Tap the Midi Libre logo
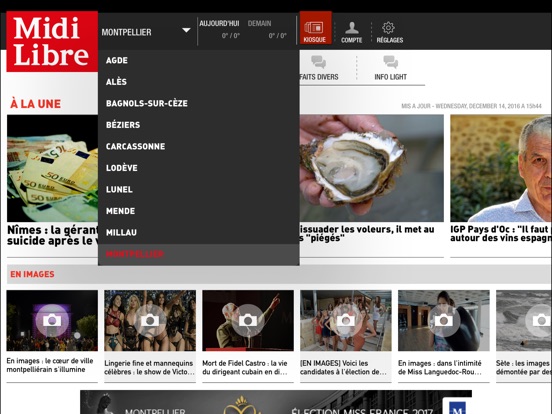 tap(52, 42)
